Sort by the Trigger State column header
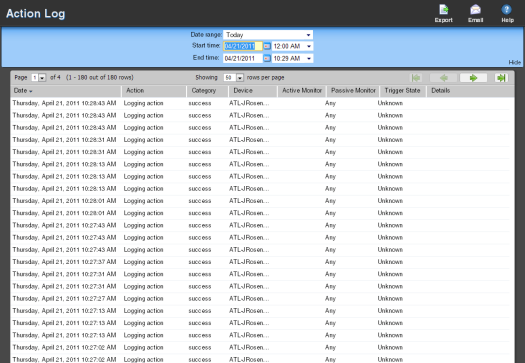This screenshot has width=525, height=363. tap(403, 91)
